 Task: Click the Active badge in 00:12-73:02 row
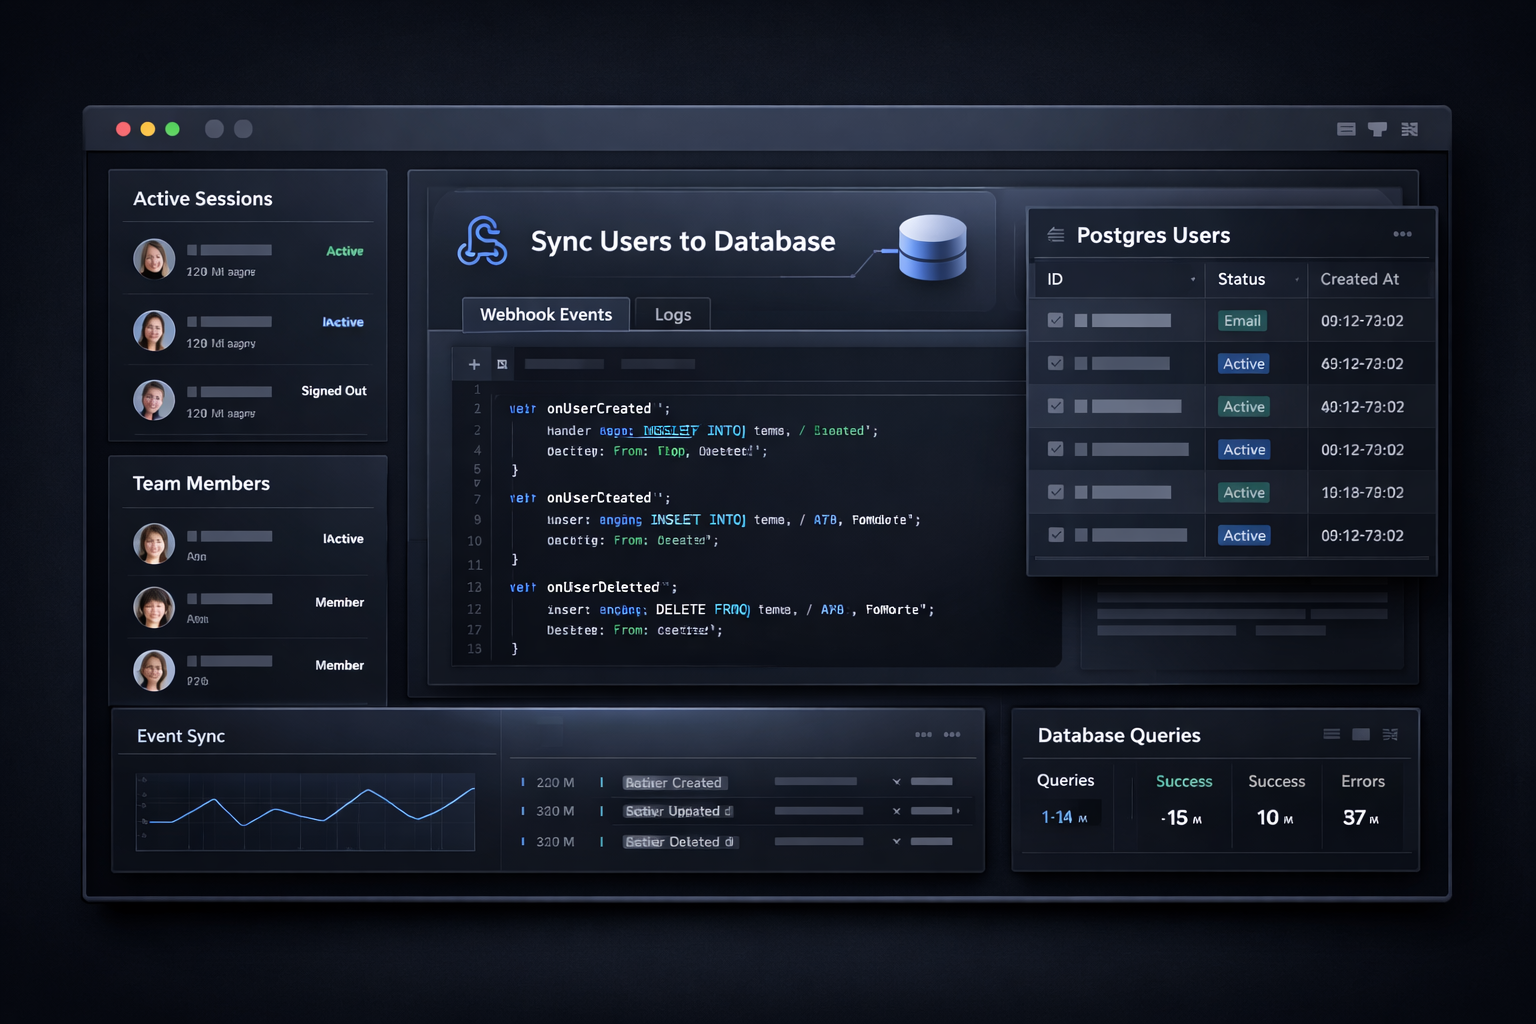point(1244,449)
